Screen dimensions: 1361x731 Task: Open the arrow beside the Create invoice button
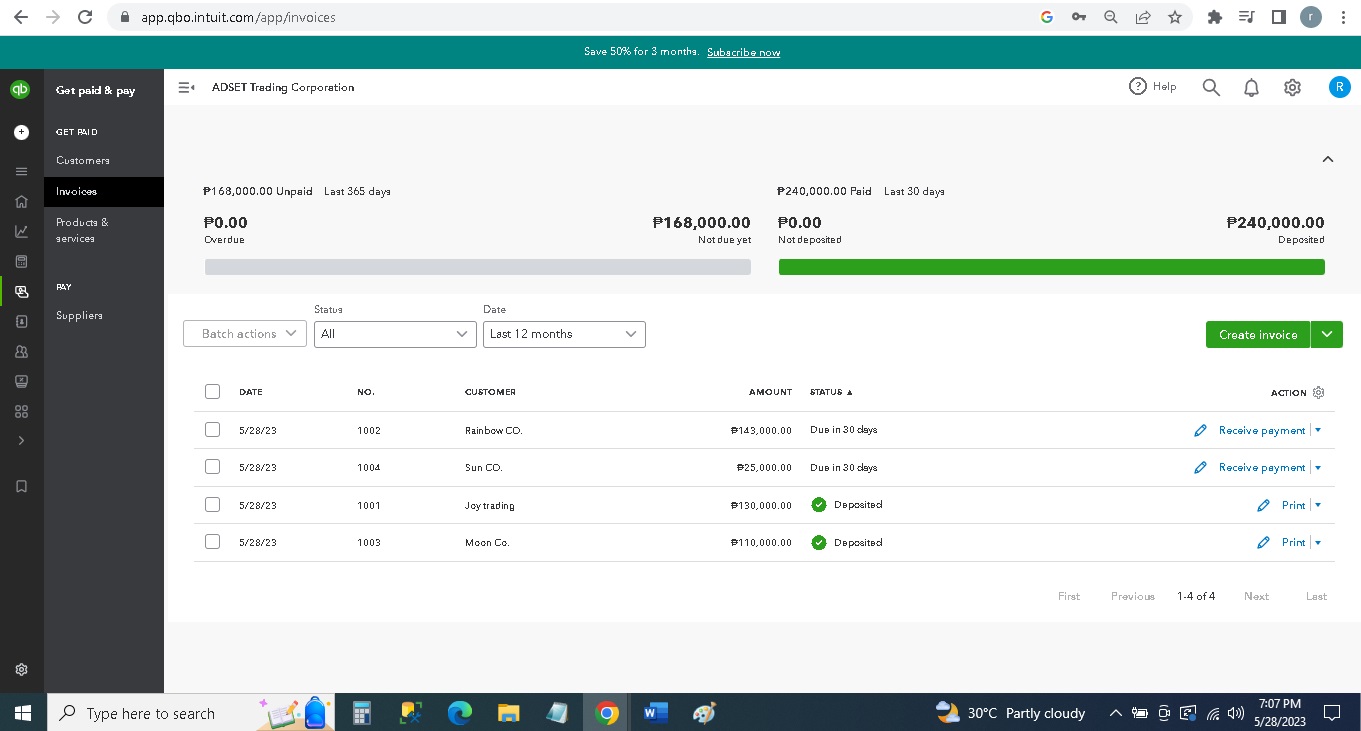click(1327, 334)
